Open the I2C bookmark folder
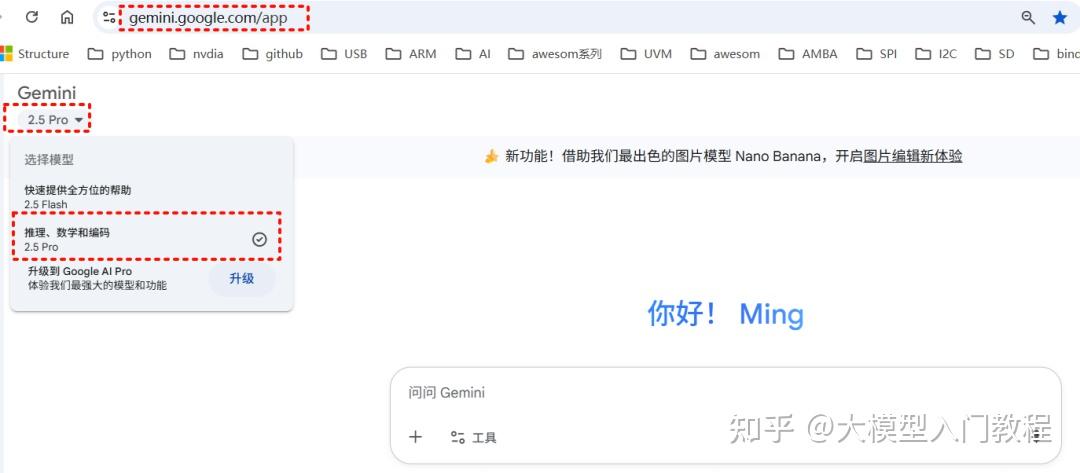Image resolution: width=1080 pixels, height=473 pixels. tap(936, 54)
